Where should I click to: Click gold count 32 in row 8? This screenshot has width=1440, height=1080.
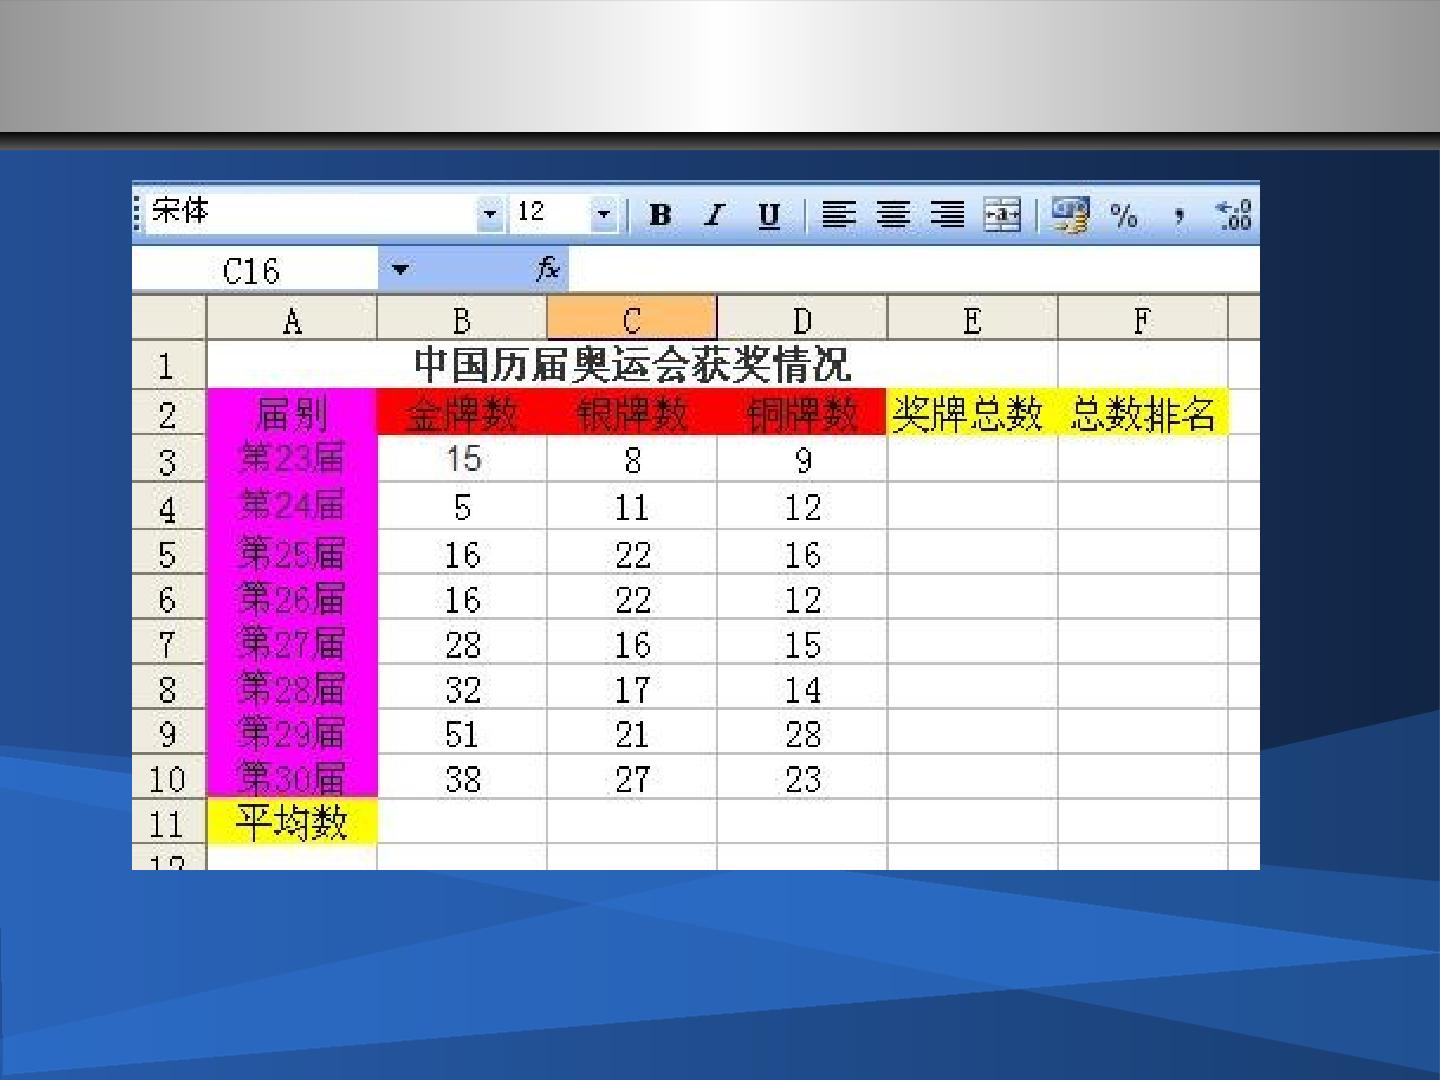pos(462,688)
